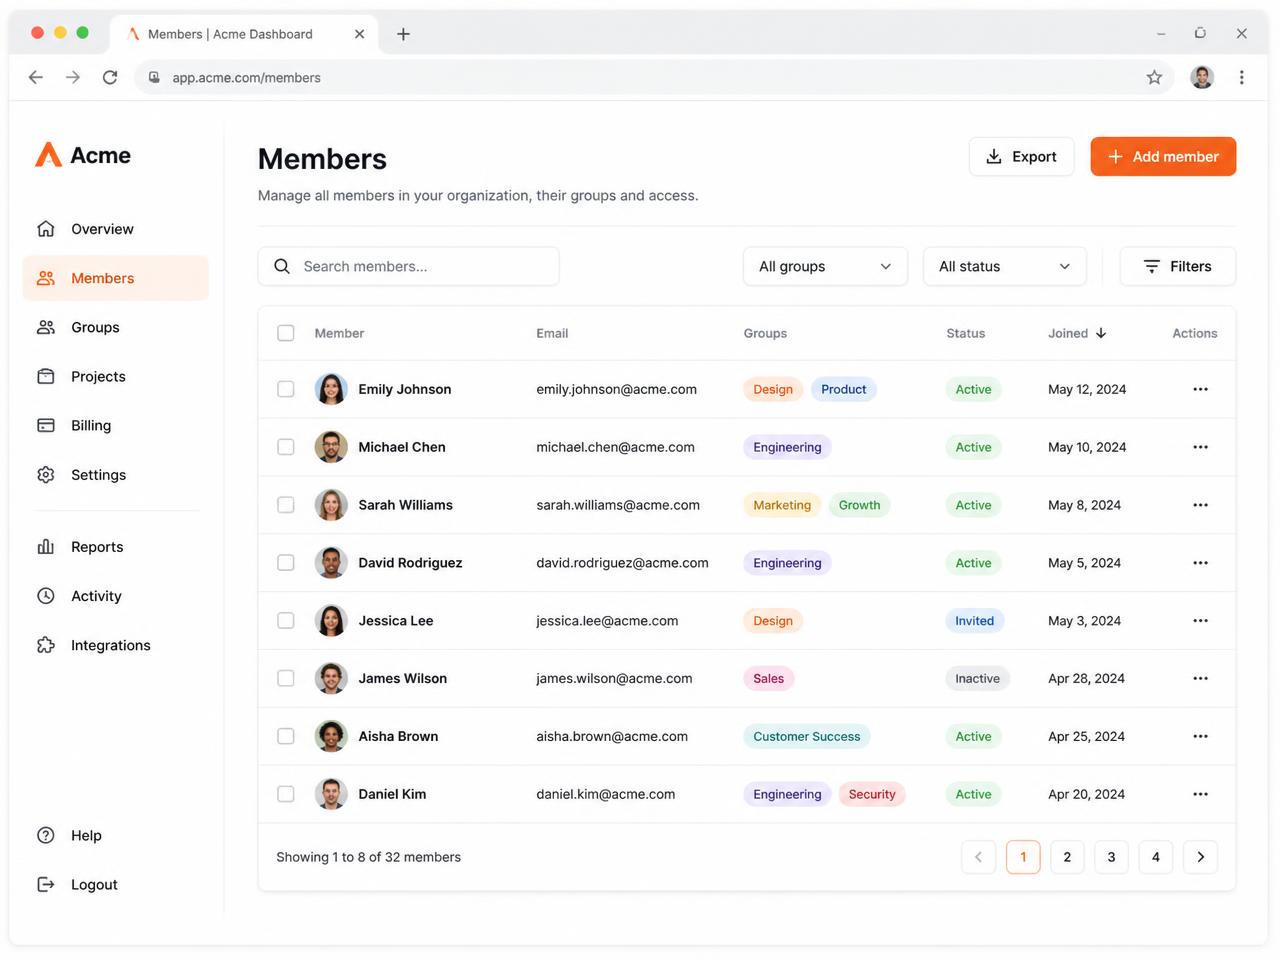Navigate to Groups in the sidebar
Image resolution: width=1280 pixels, height=960 pixels.
[x=116, y=327]
